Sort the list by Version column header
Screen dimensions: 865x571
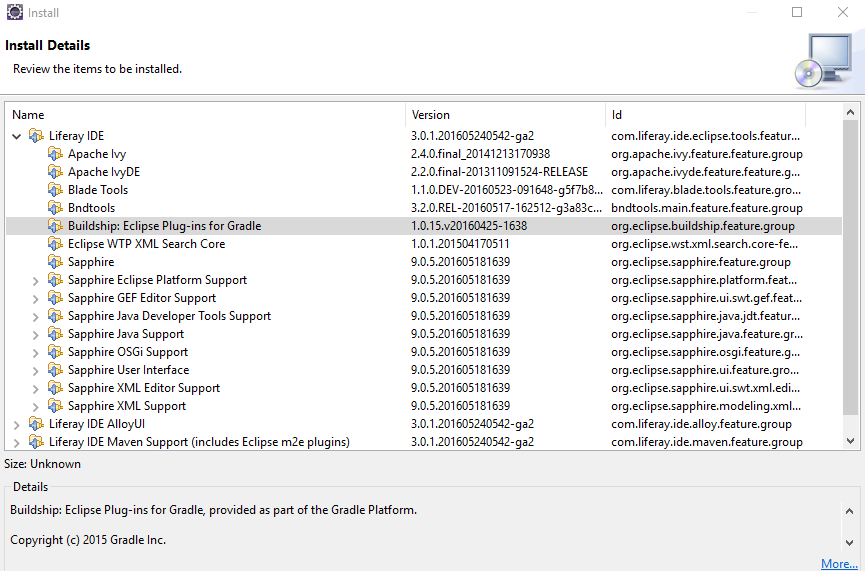coord(505,115)
